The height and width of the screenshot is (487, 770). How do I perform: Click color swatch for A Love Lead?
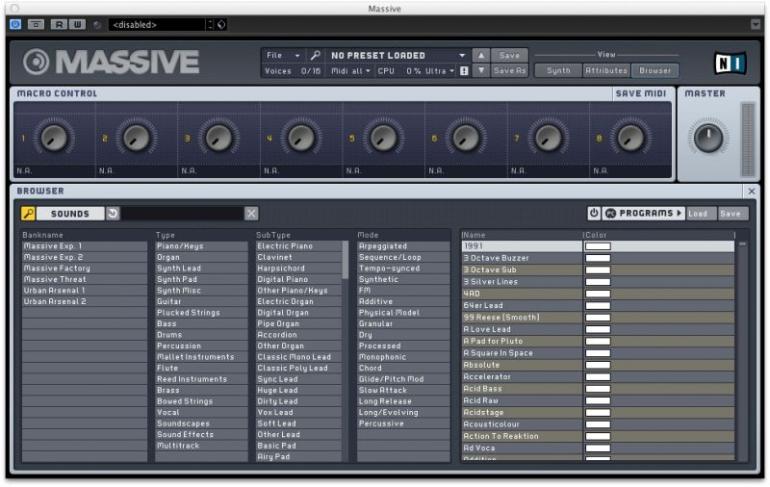click(x=598, y=329)
